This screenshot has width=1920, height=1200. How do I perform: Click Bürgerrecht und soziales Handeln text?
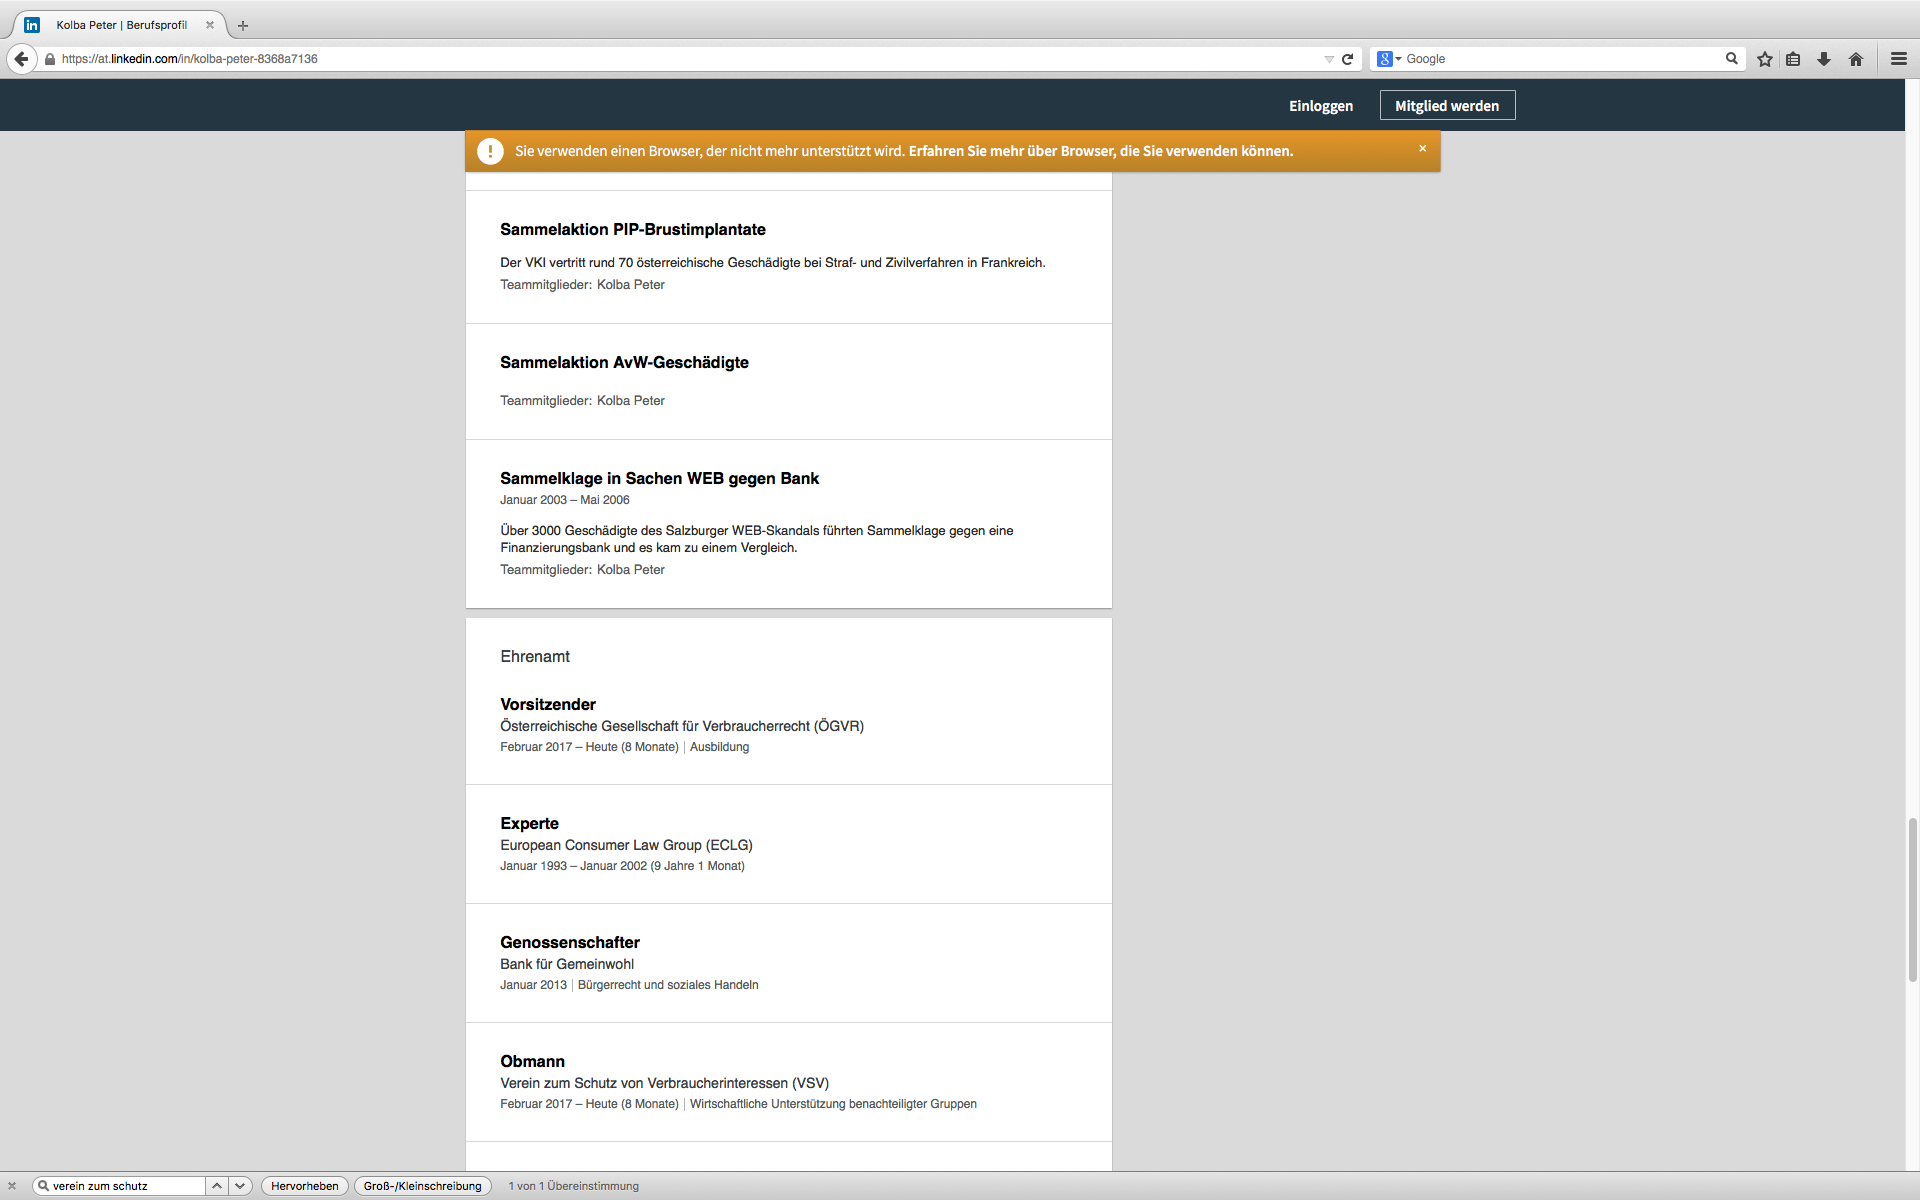(668, 985)
